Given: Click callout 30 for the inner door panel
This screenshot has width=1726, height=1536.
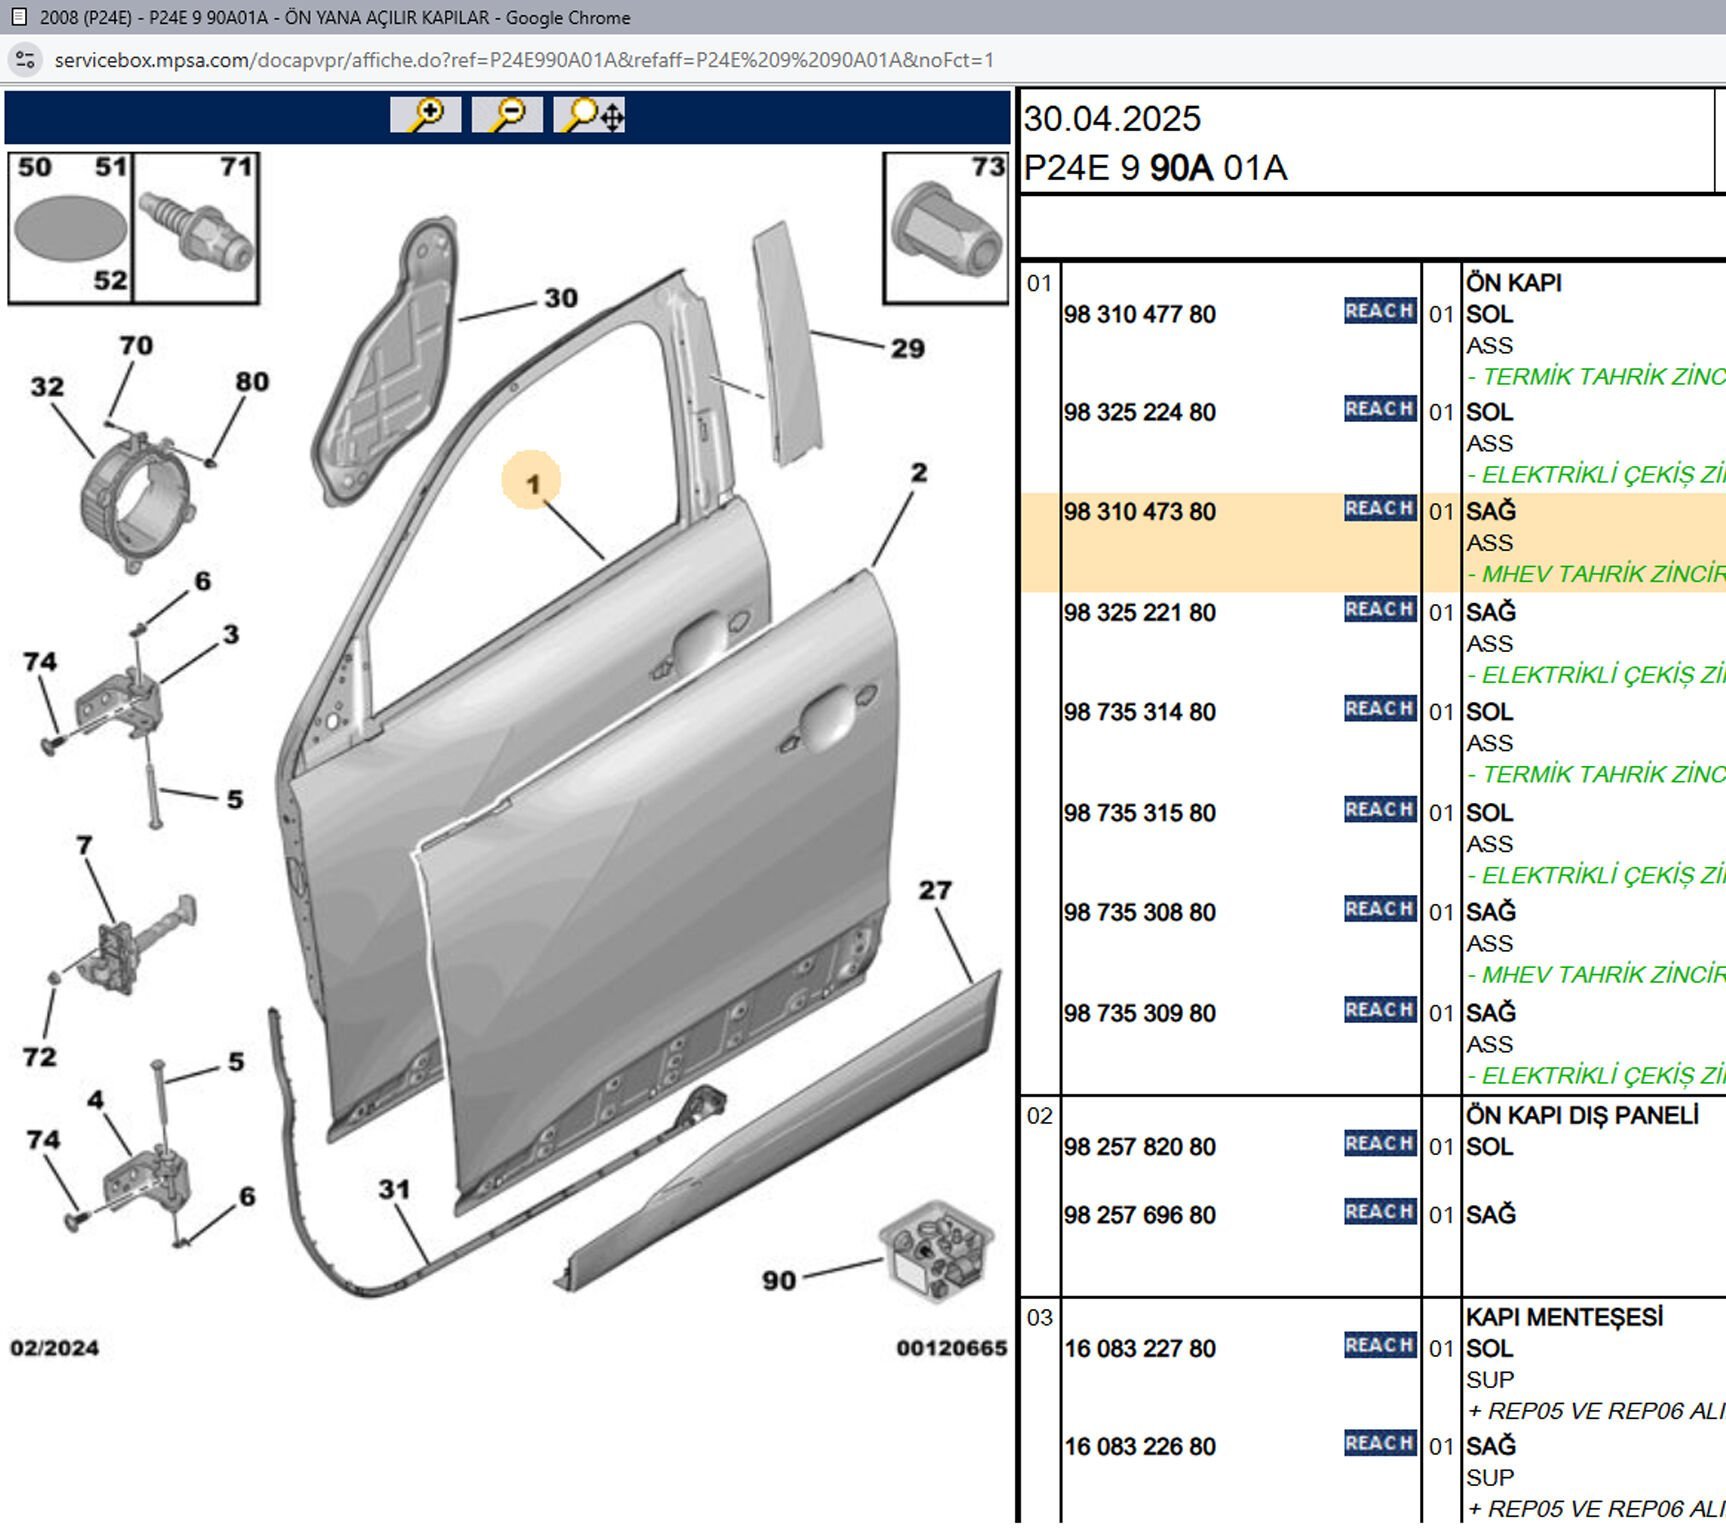Looking at the screenshot, I should (x=561, y=298).
